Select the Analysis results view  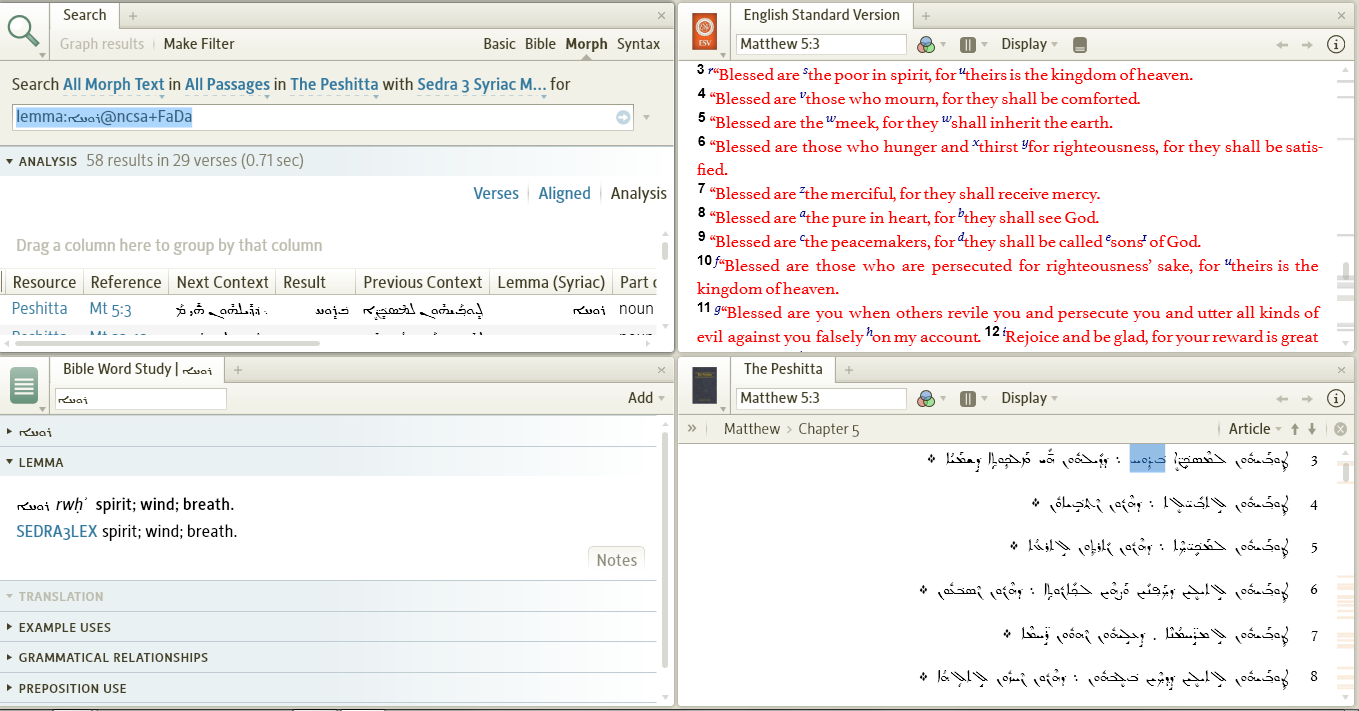pos(639,194)
